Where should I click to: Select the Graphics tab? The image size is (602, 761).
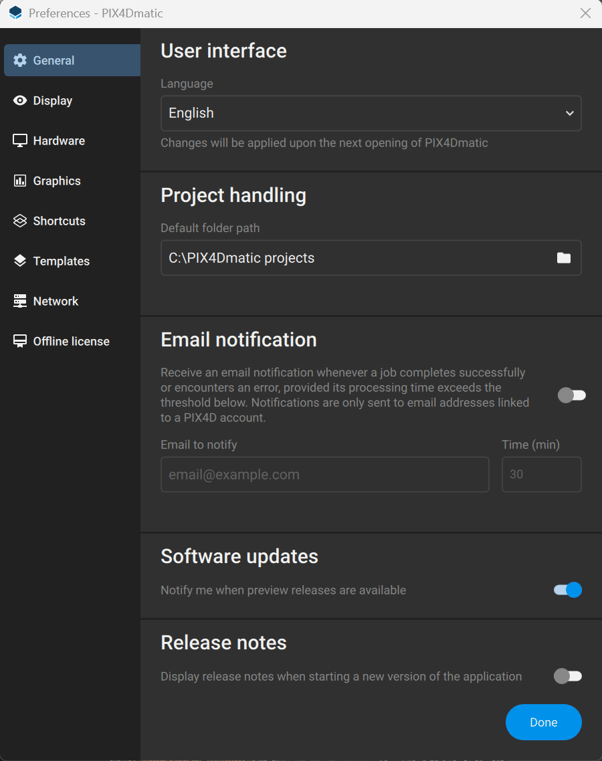click(x=72, y=181)
